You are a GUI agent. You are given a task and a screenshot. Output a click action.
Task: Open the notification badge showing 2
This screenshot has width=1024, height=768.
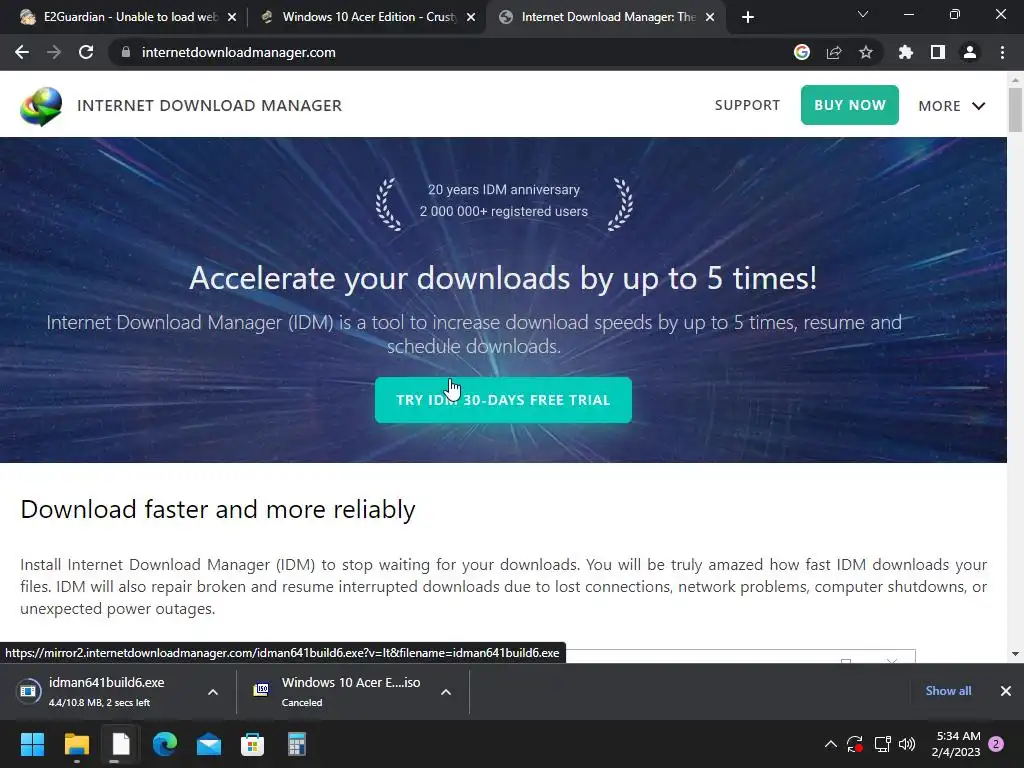(997, 743)
